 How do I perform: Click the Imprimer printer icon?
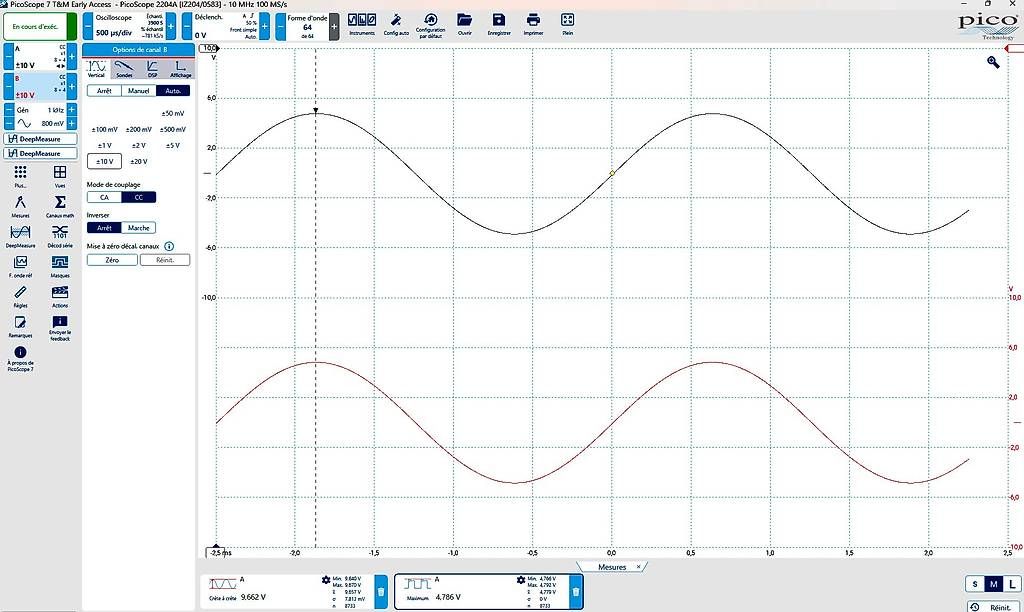pyautogui.click(x=533, y=24)
